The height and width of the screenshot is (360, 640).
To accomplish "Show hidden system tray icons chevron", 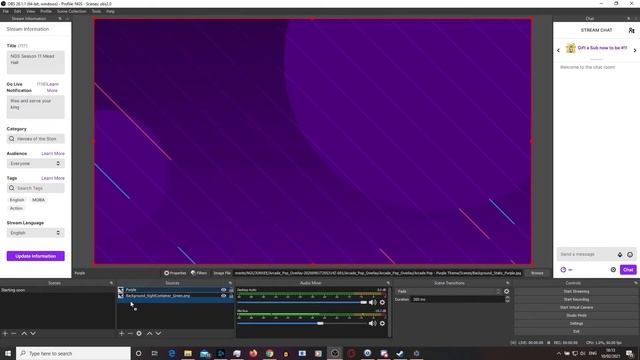I will (x=559, y=353).
